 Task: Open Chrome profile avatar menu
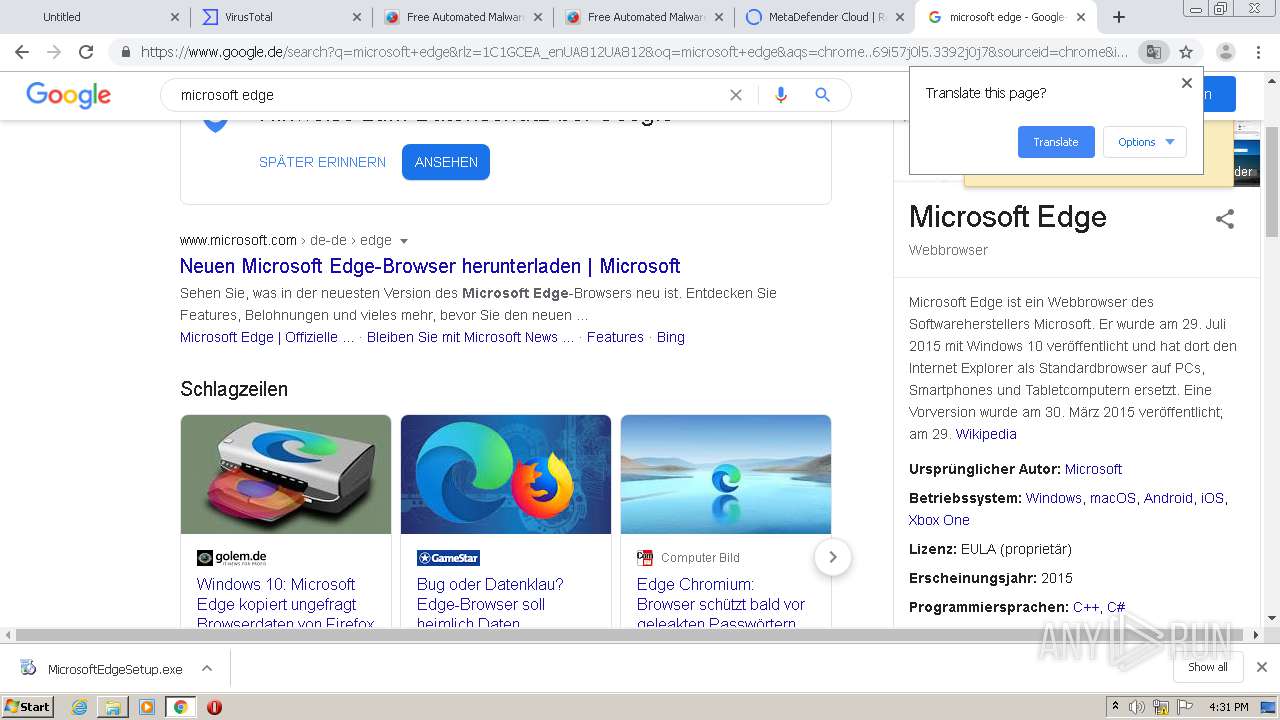[x=1225, y=52]
